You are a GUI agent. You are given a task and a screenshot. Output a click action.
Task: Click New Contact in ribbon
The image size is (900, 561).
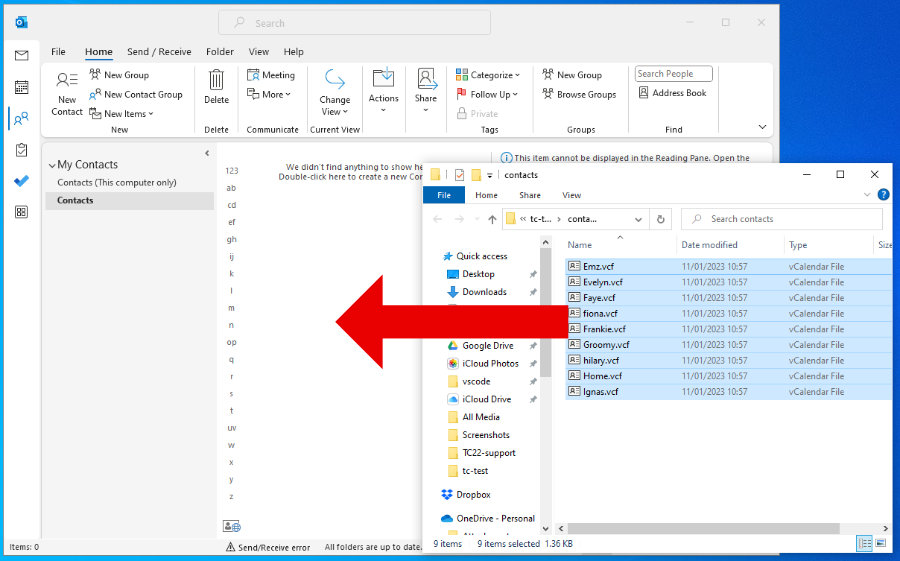click(67, 94)
